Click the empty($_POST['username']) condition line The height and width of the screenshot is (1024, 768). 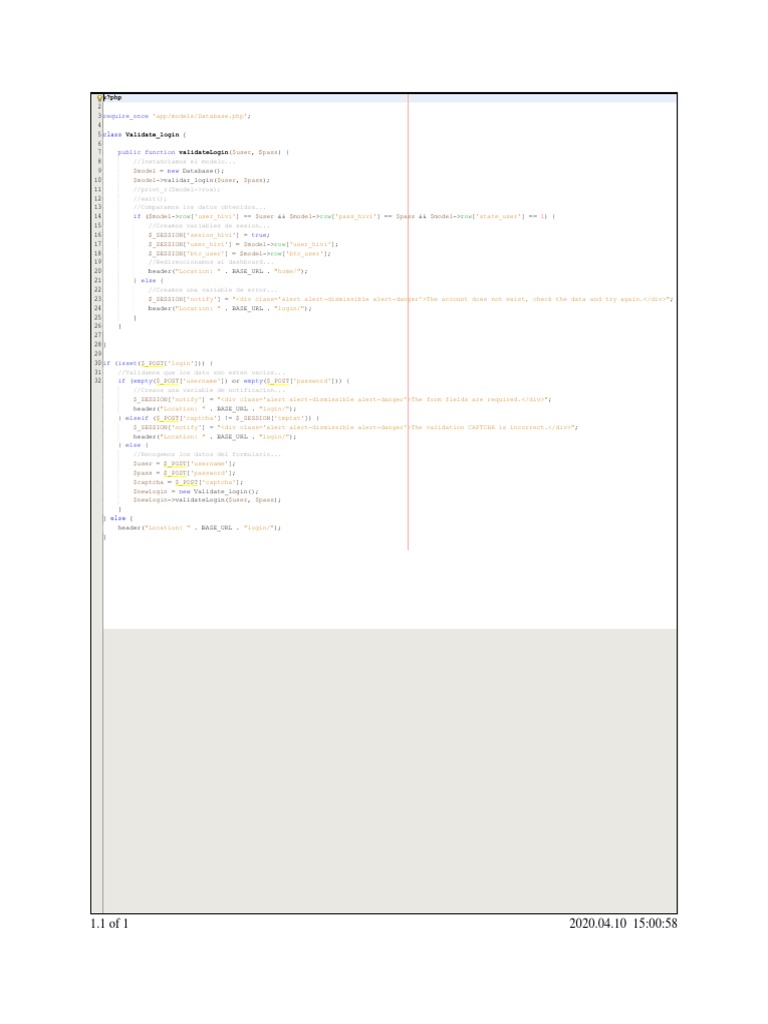[234, 381]
